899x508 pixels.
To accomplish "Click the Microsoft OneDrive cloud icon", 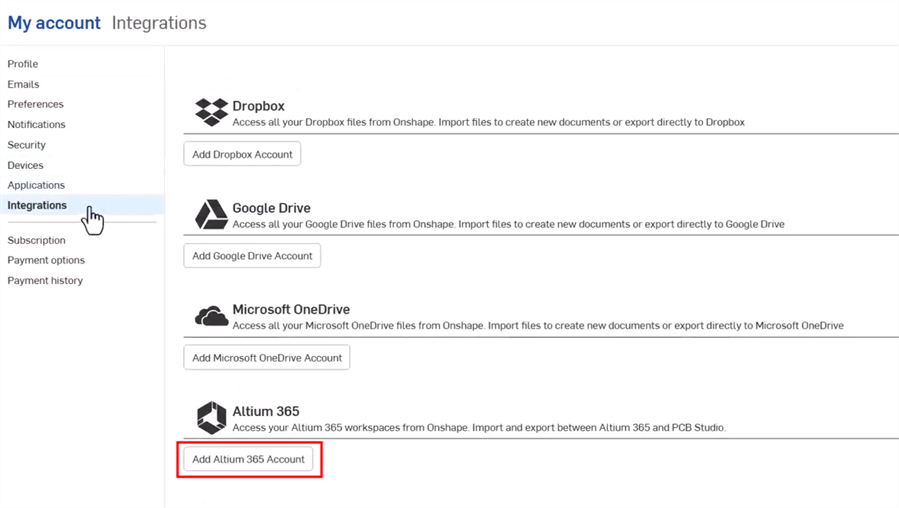I will point(211,317).
